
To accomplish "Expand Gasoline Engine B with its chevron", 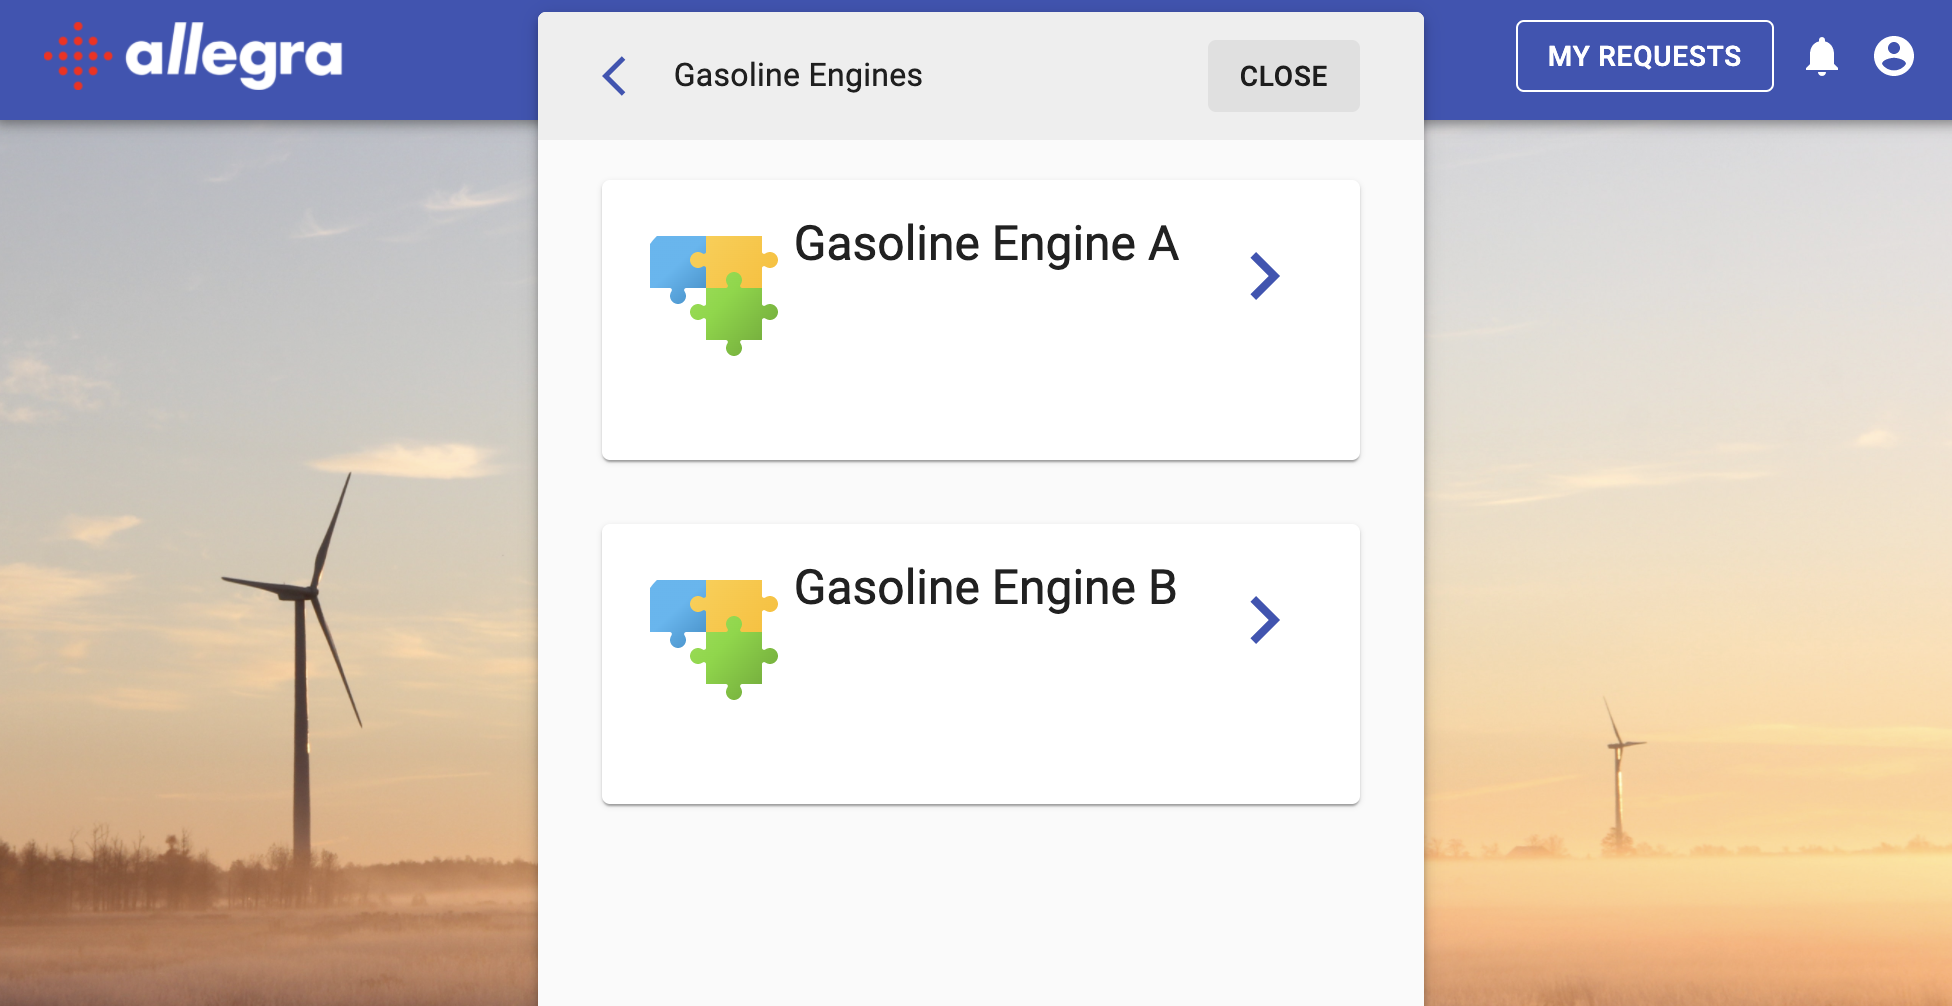I will click(1264, 620).
